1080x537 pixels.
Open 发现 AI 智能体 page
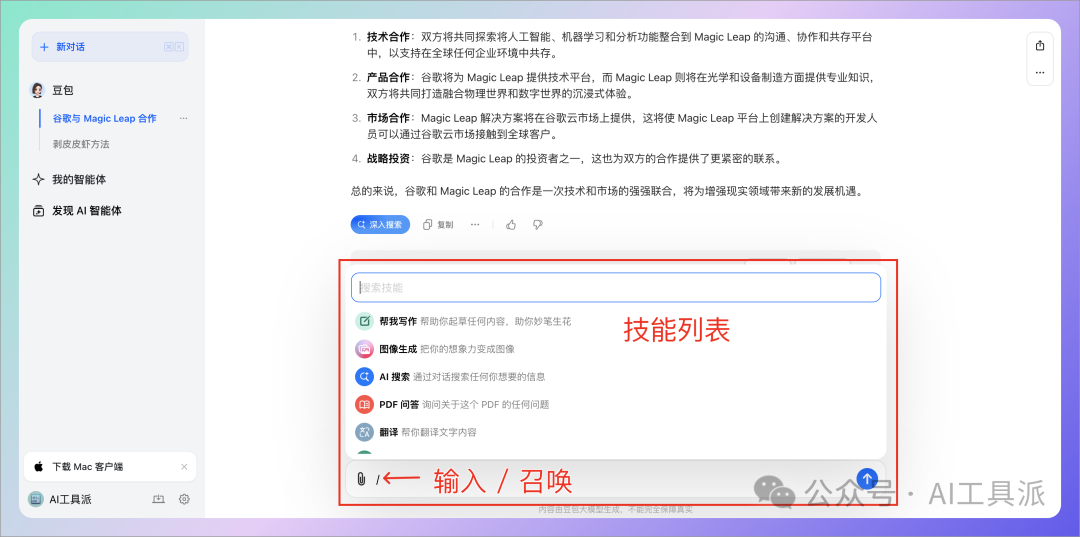[87, 211]
